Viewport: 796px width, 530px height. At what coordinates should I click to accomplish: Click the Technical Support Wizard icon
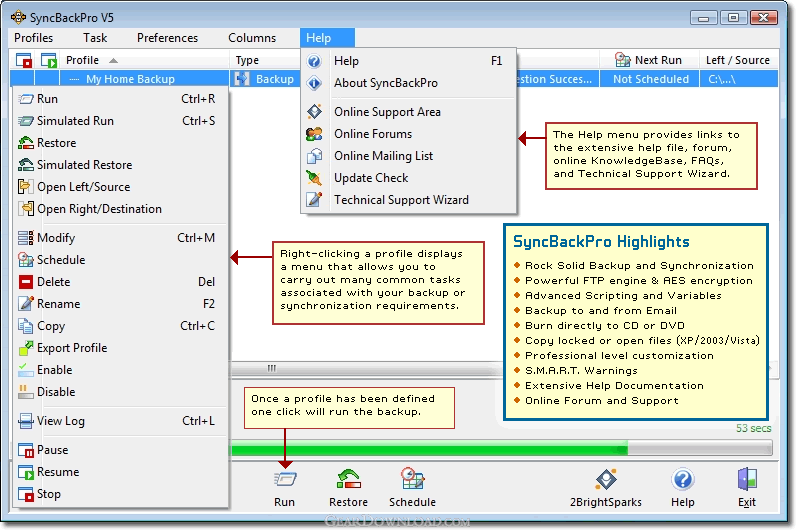[314, 200]
